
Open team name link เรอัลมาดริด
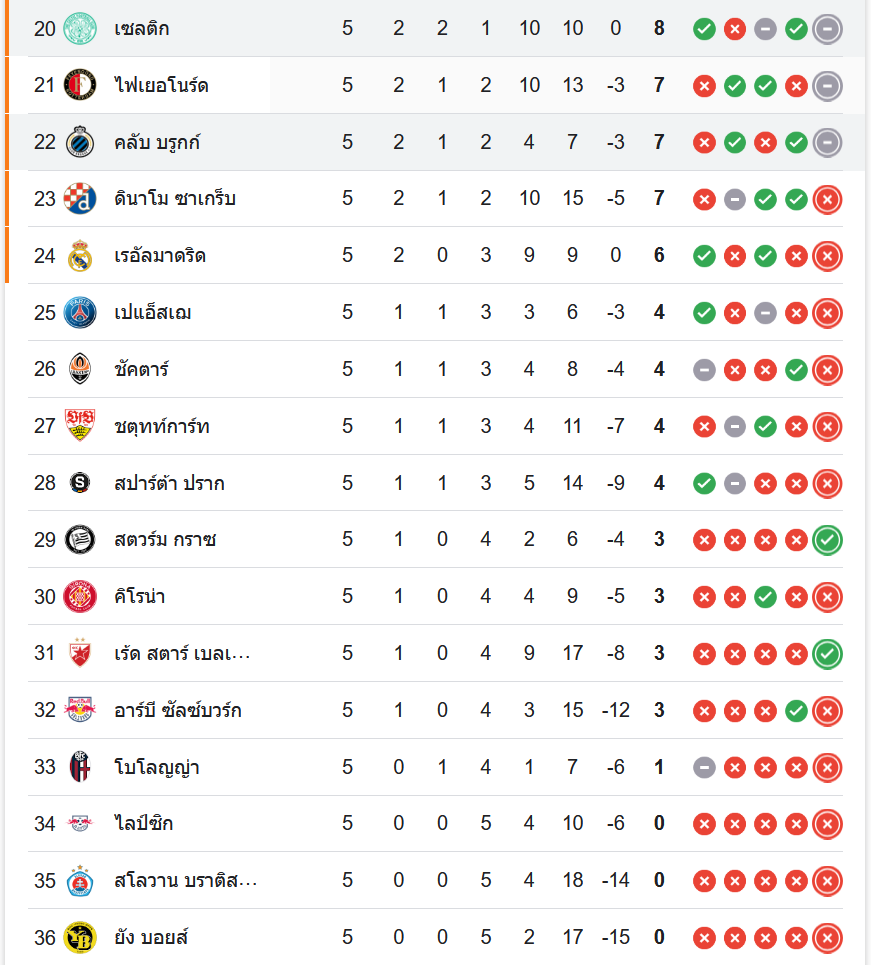(x=160, y=256)
